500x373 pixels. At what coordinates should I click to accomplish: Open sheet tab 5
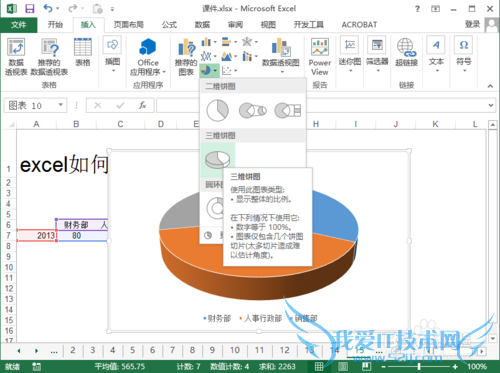tap(133, 350)
